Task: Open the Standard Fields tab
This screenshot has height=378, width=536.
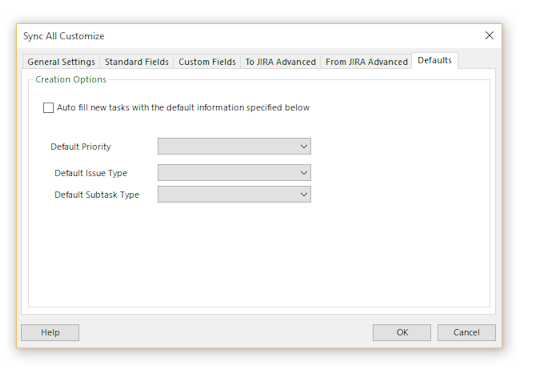Action: coord(136,62)
